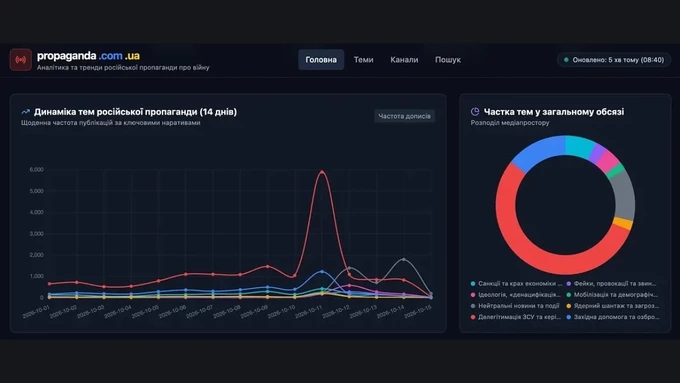Screen dimensions: 680x383
Task: Select the cyan donut segment
Action: pyautogui.click(x=579, y=146)
